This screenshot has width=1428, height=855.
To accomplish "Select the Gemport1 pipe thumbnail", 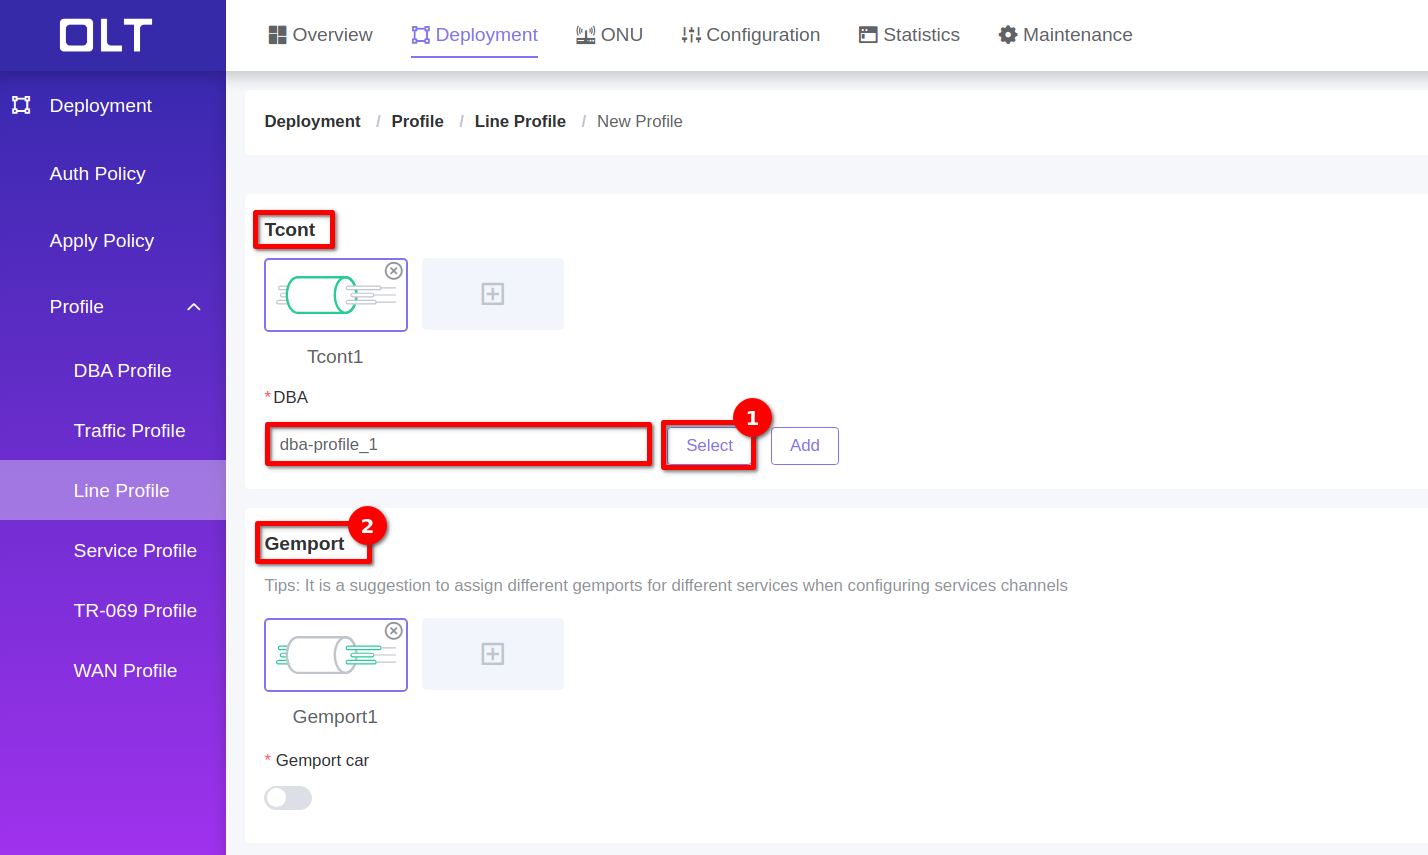I will [334, 655].
